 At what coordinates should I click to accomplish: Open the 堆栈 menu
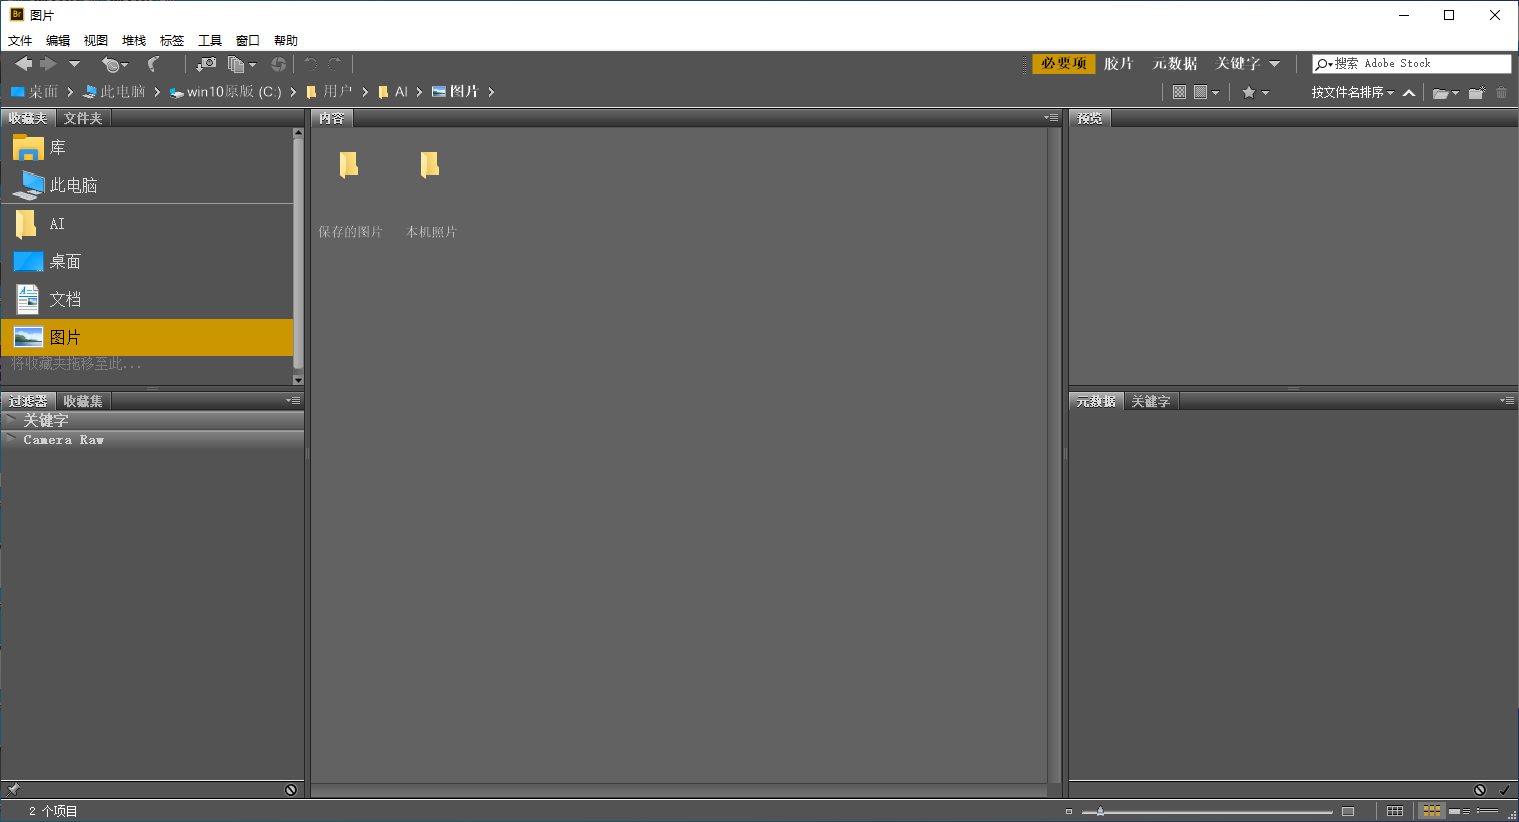(134, 40)
